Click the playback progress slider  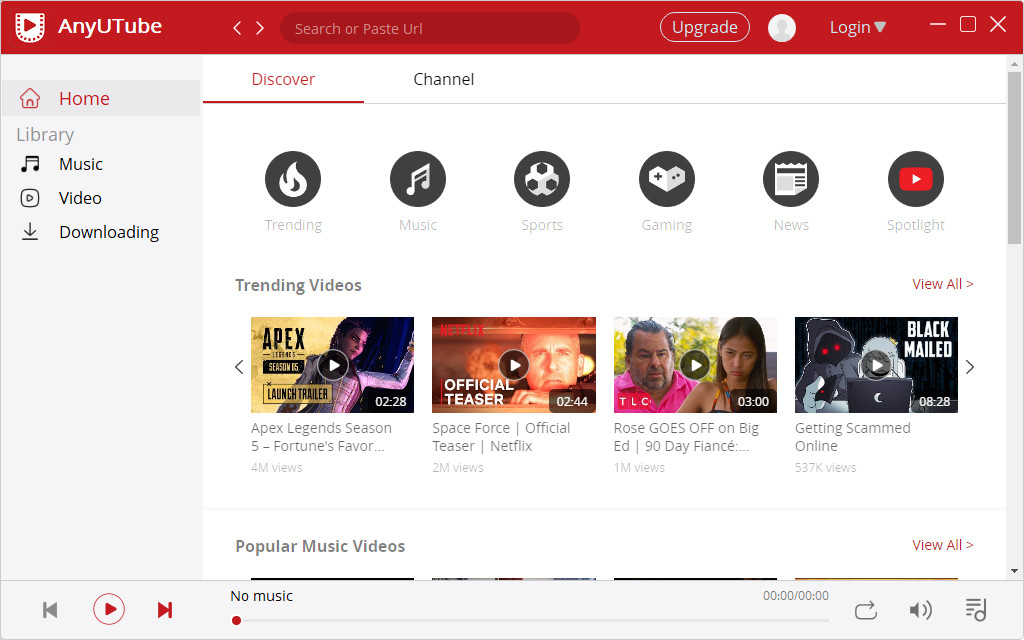530,620
